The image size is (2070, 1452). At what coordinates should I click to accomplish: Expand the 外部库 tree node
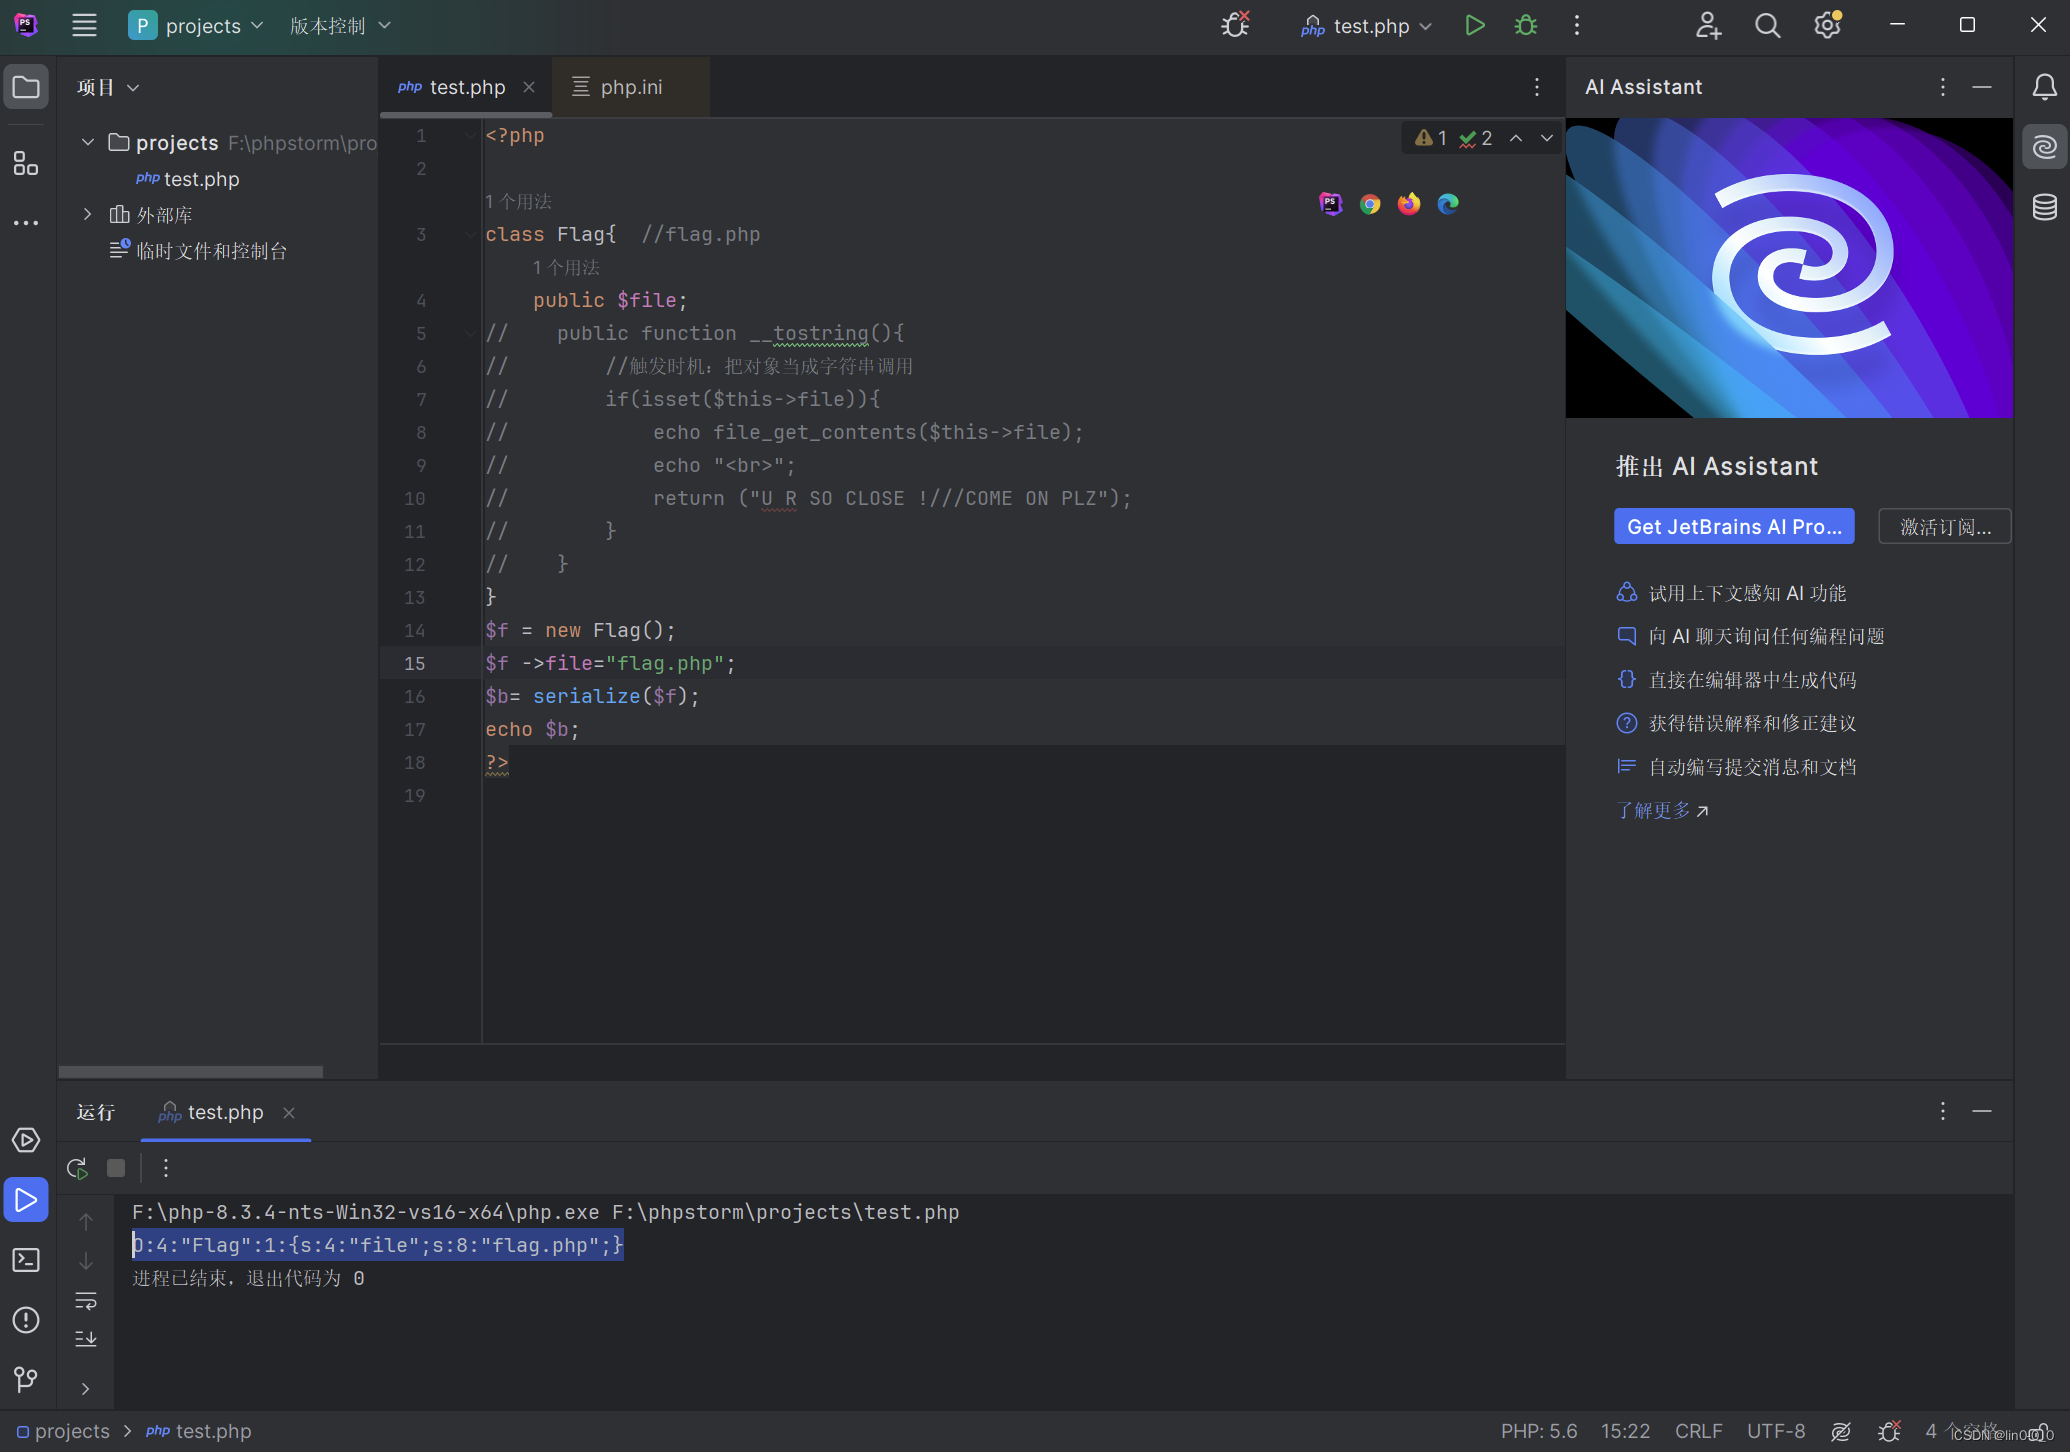click(88, 214)
